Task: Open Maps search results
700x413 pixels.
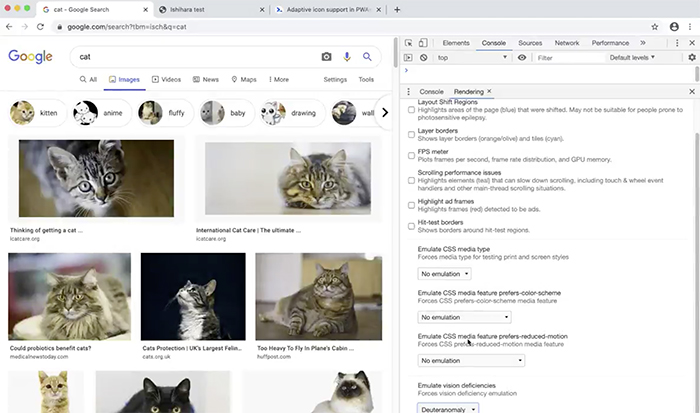Action: tap(244, 79)
